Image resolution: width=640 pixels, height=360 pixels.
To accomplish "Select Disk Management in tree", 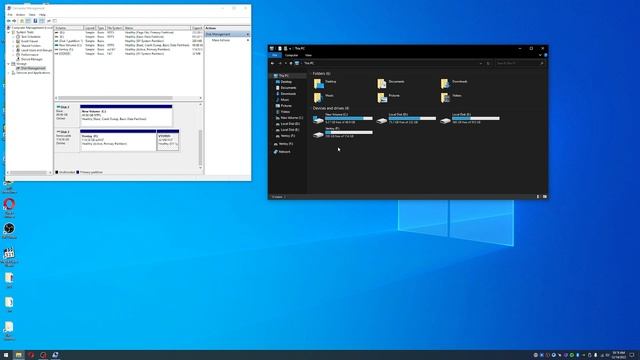I will 31,68.
